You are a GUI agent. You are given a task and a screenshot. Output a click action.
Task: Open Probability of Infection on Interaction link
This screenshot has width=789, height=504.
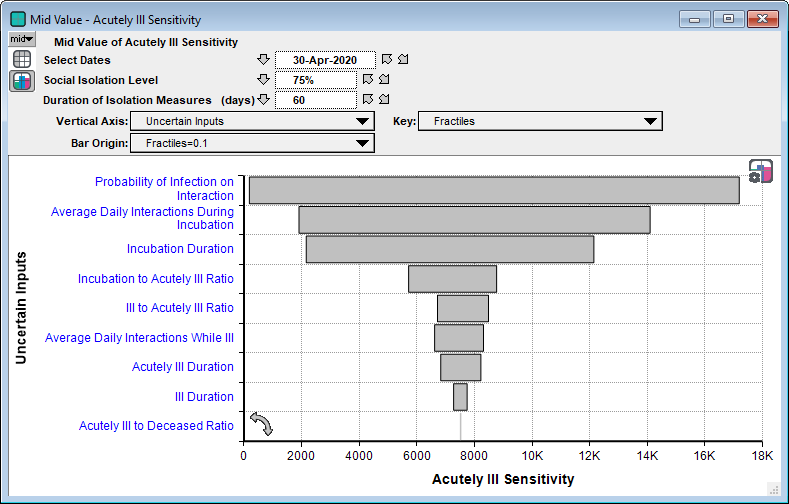pyautogui.click(x=164, y=189)
